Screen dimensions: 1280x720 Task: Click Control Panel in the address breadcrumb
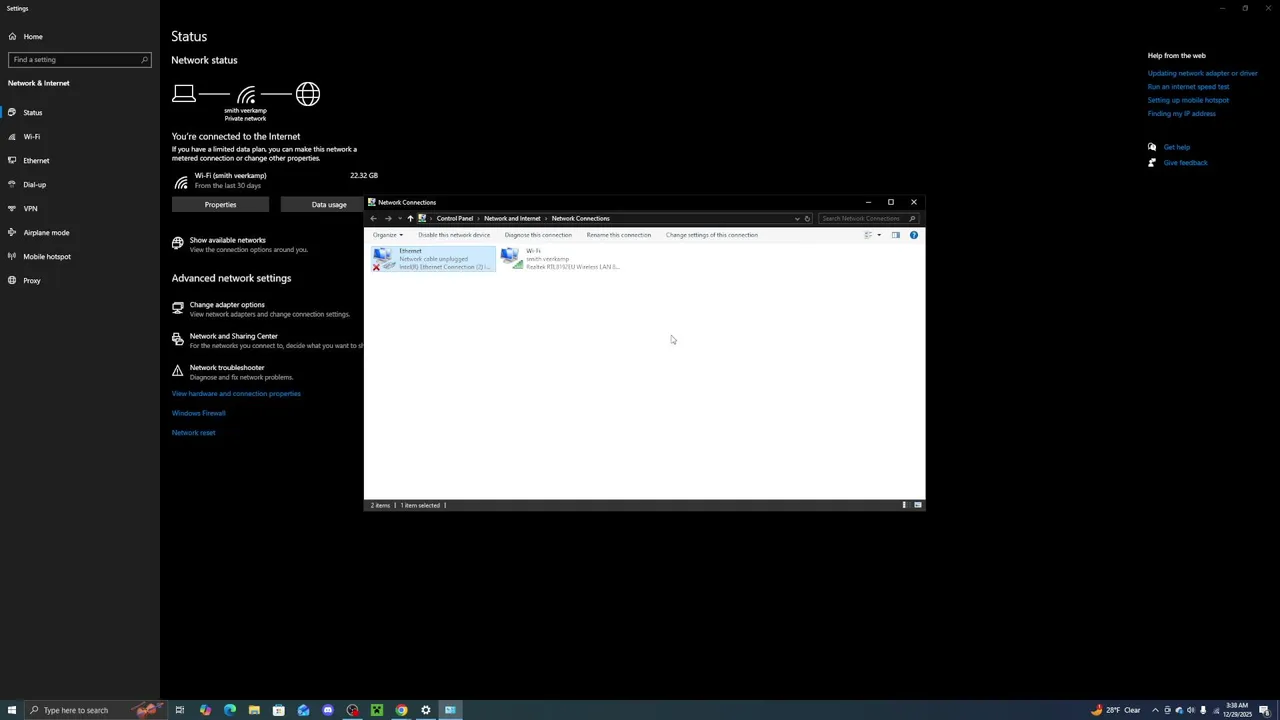click(455, 218)
